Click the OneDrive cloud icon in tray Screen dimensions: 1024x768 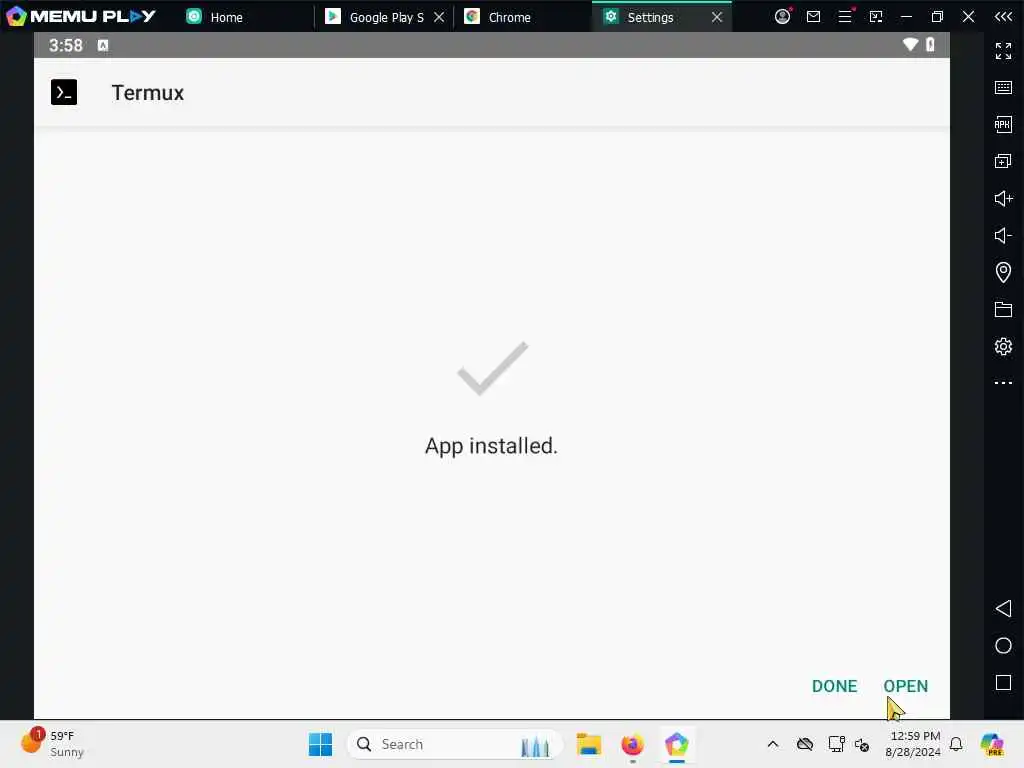pyautogui.click(x=805, y=744)
